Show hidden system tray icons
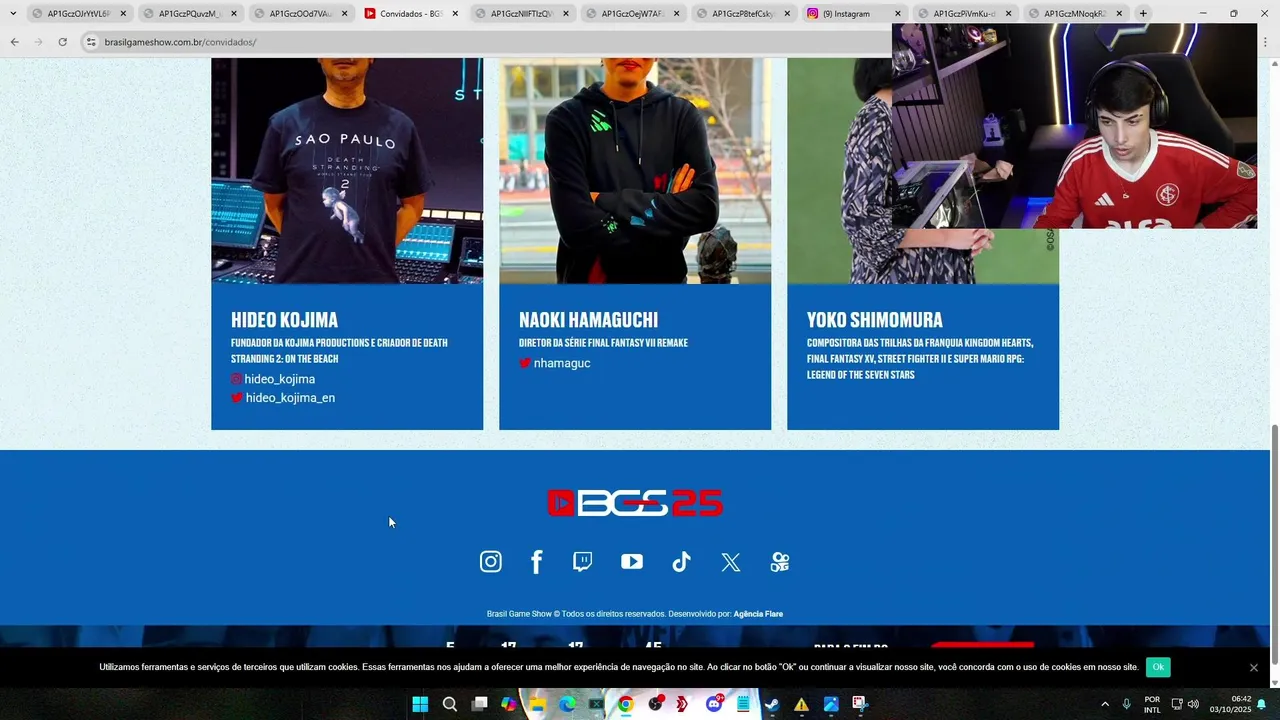1280x720 pixels. pos(1105,704)
